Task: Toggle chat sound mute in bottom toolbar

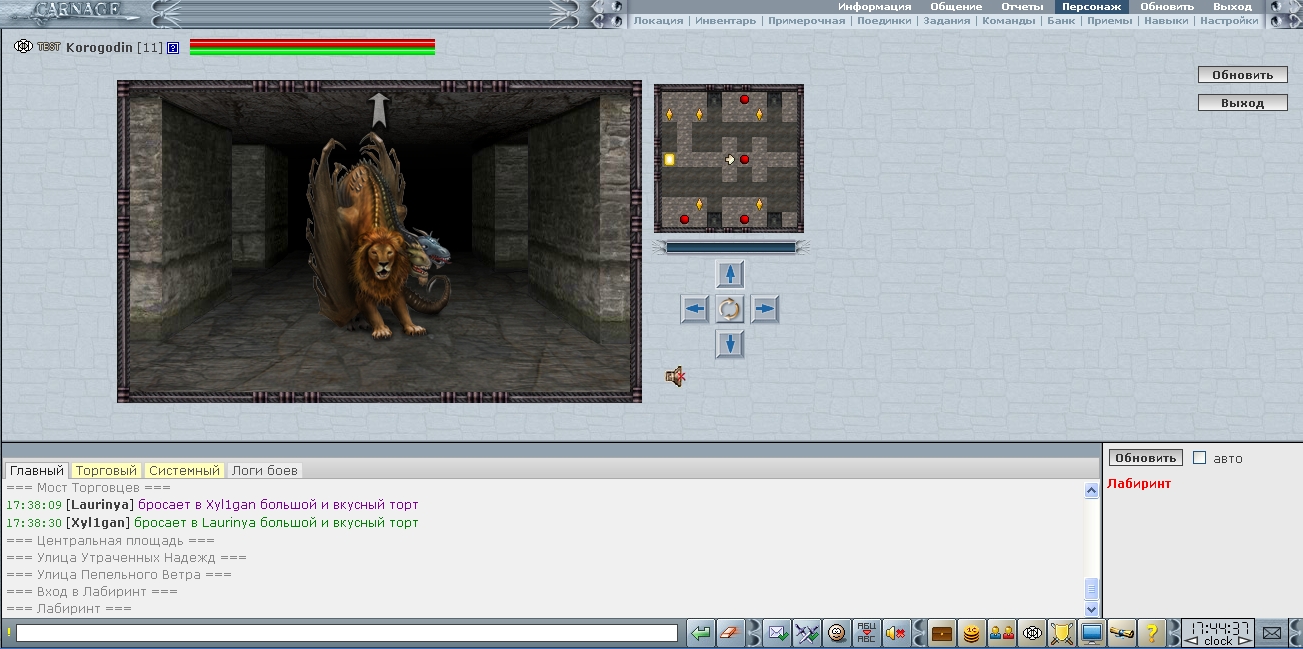Action: coord(895,633)
